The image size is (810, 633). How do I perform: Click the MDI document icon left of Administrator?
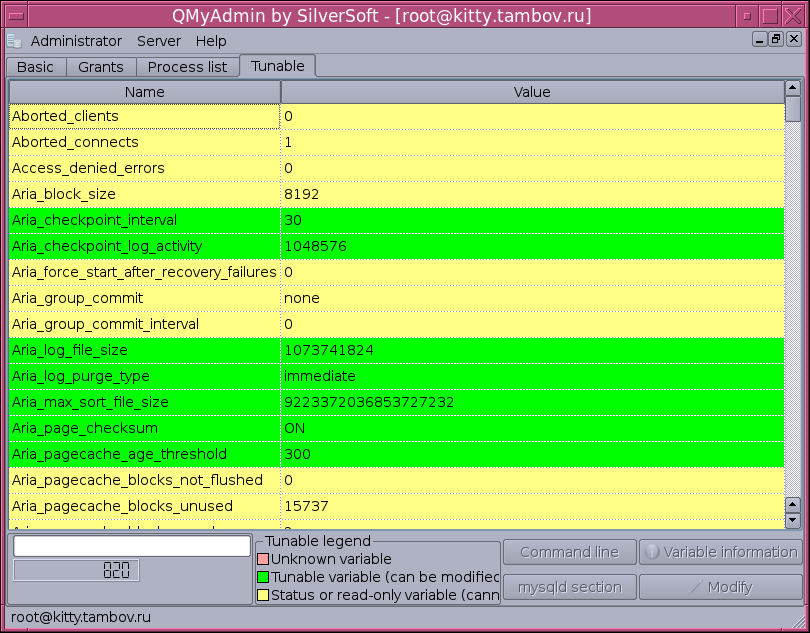point(14,41)
